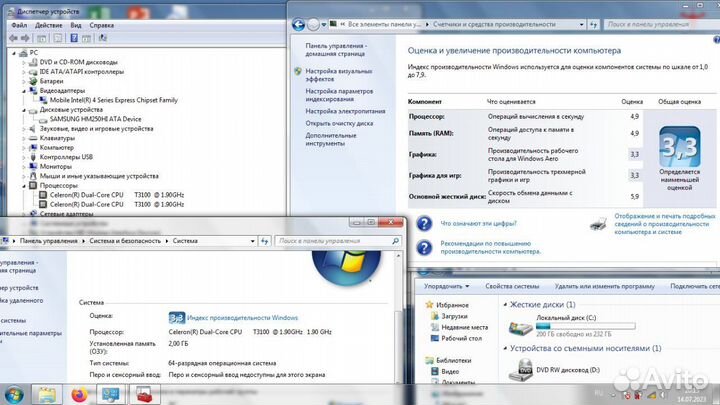The image size is (720, 405).
Task: Open Настройка электропитания
Action: coord(345,111)
